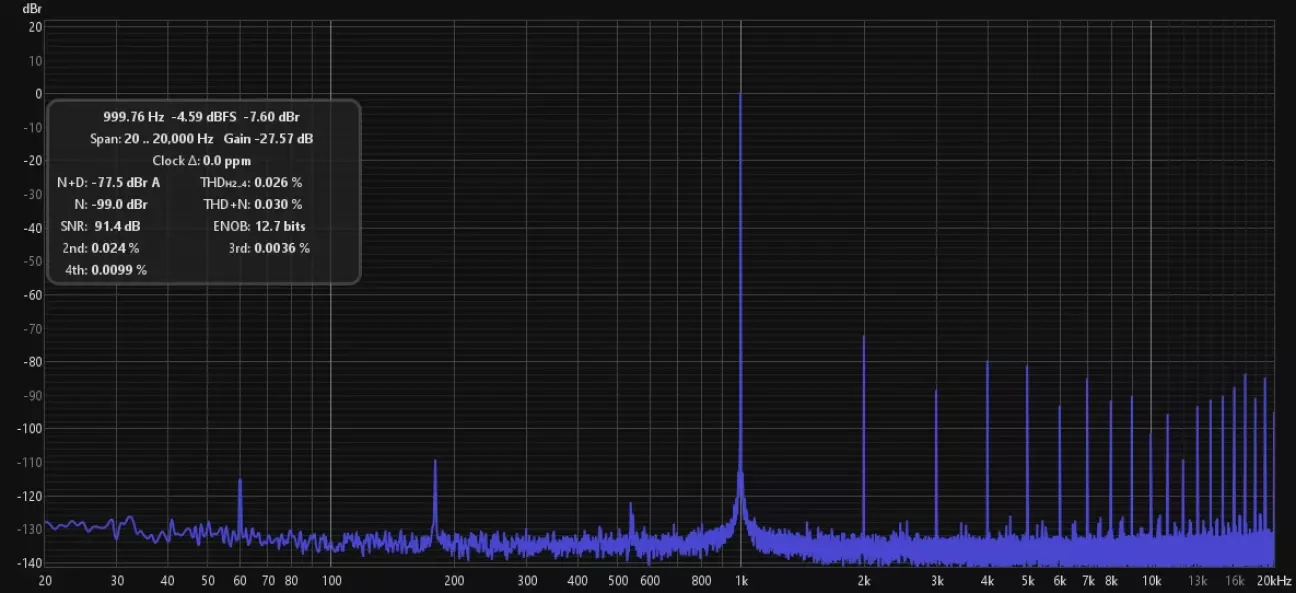Click the 800 label on the frequency axis
The image size is (1296, 593).
(701, 581)
